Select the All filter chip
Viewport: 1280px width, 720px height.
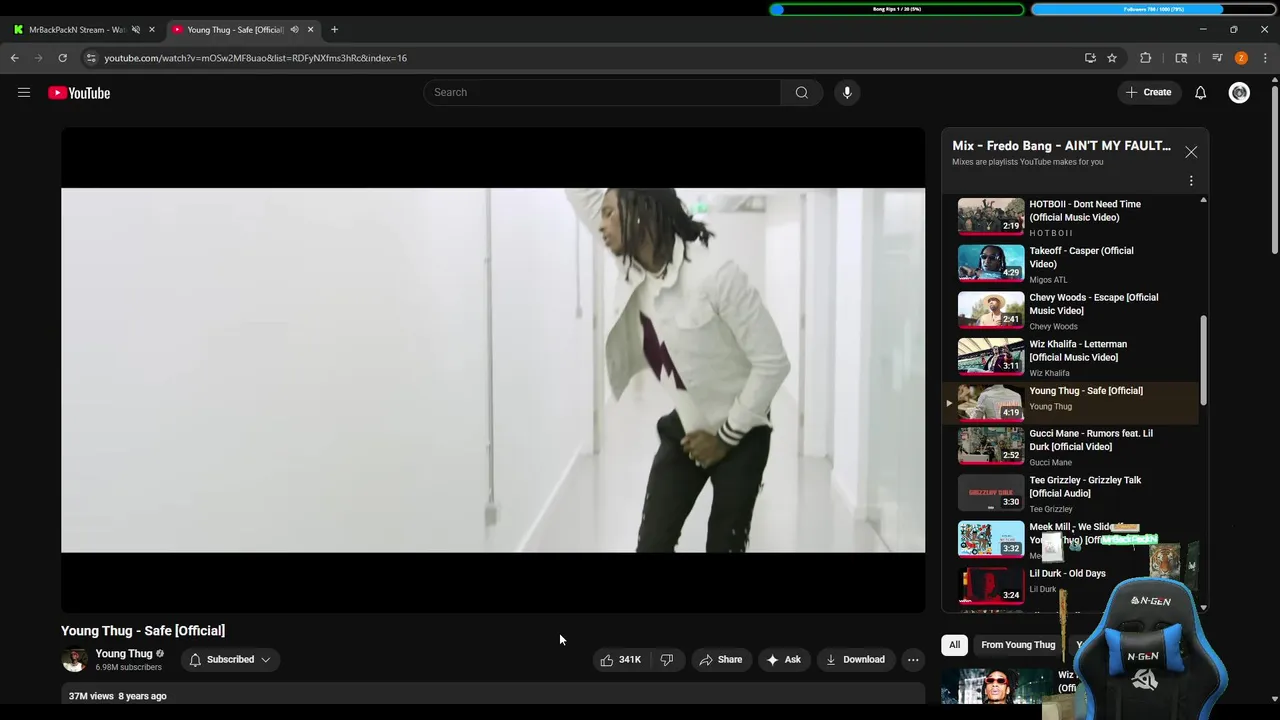pyautogui.click(x=954, y=645)
